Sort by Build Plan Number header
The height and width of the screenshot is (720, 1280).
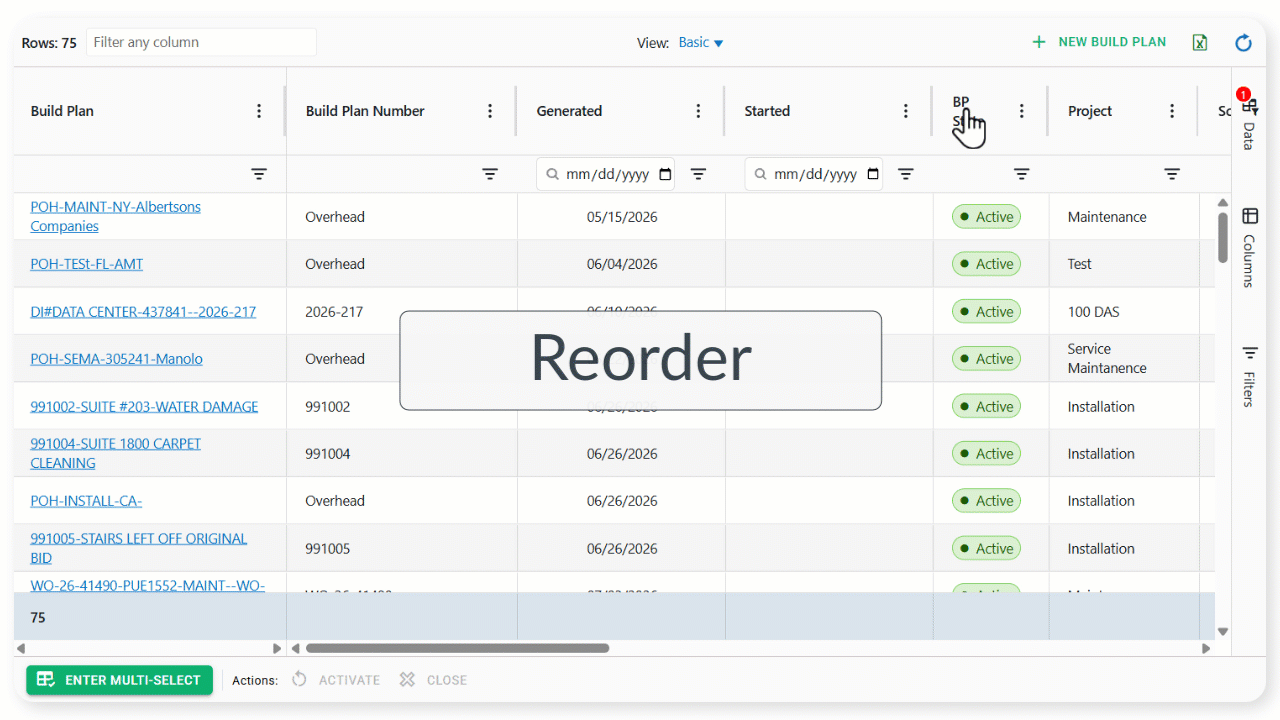point(365,111)
